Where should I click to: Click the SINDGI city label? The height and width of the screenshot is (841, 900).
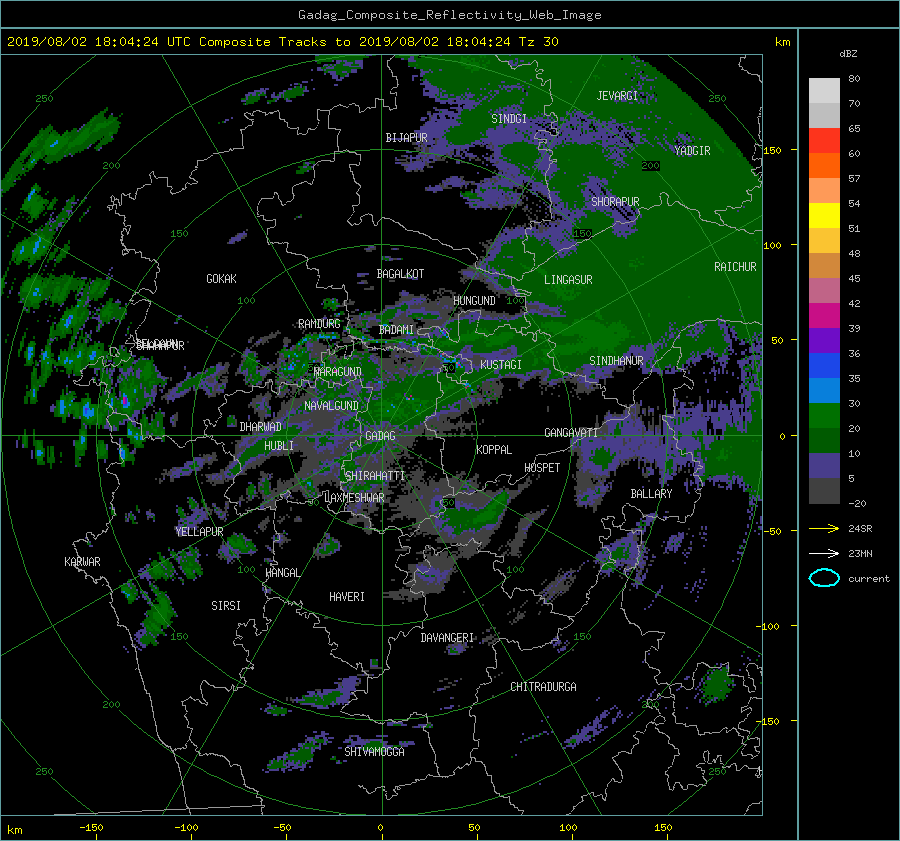pyautogui.click(x=509, y=119)
